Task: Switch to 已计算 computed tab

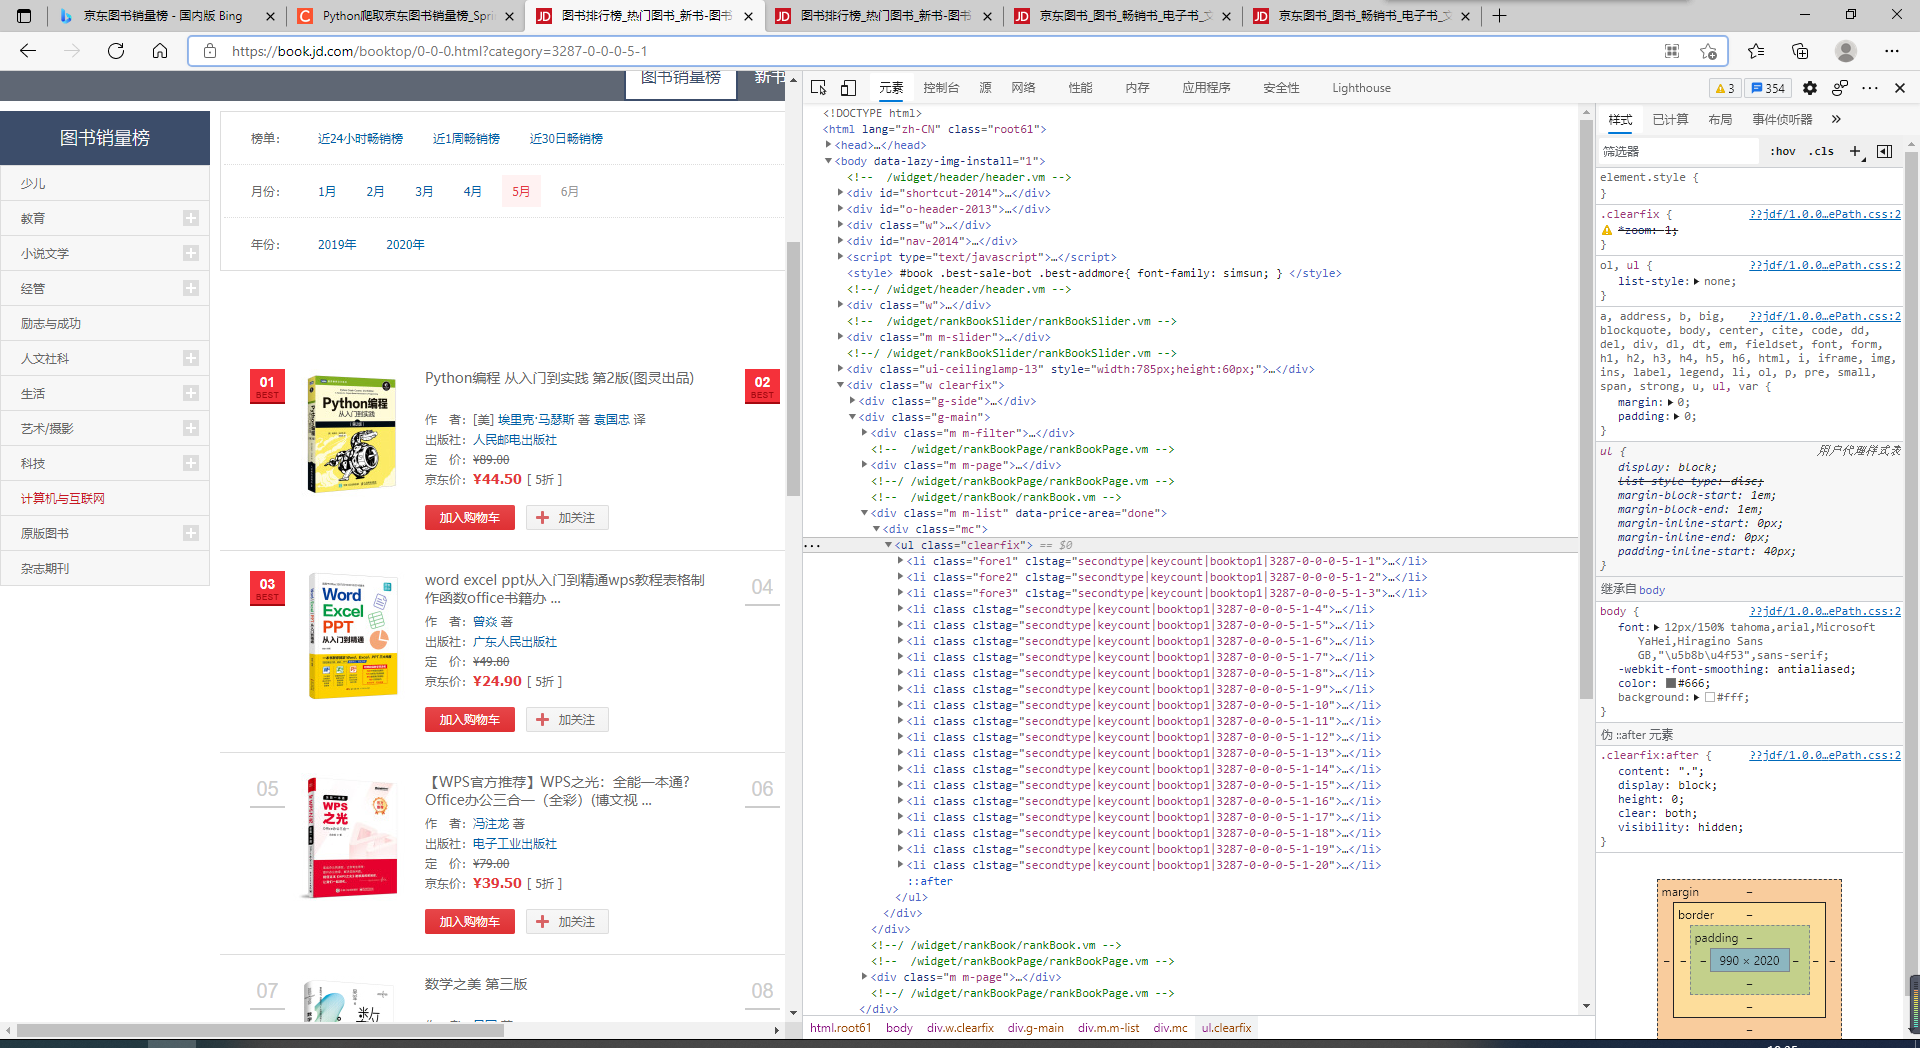Action: [x=1670, y=119]
